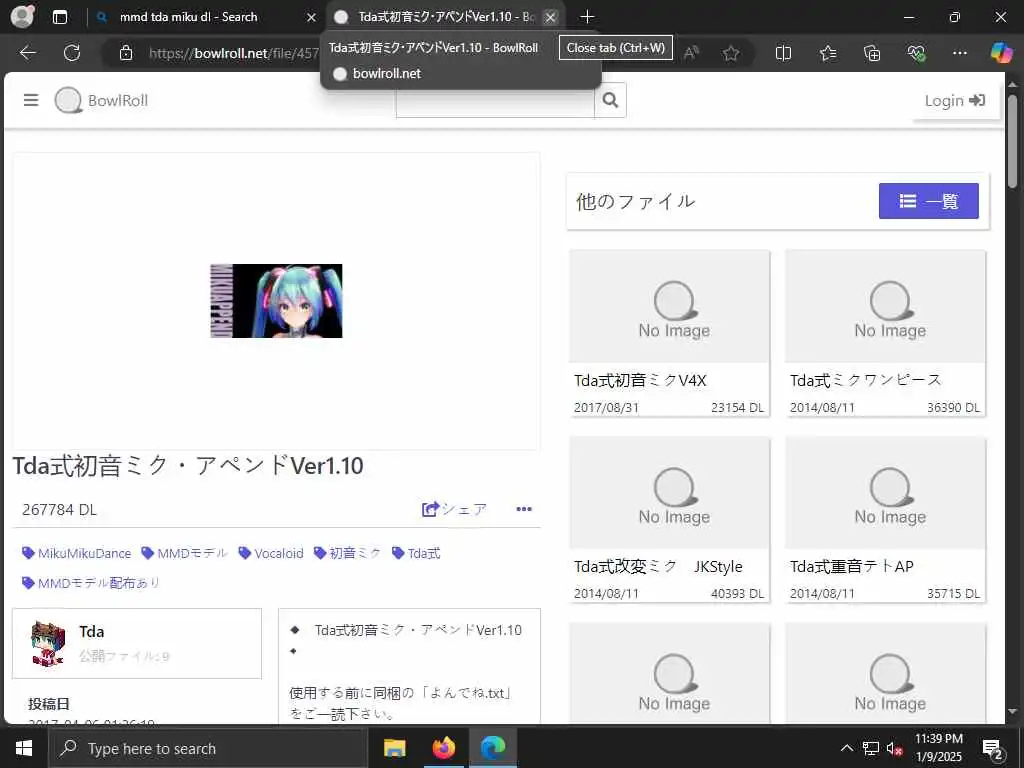Open tab actions menu icon

click(60, 17)
